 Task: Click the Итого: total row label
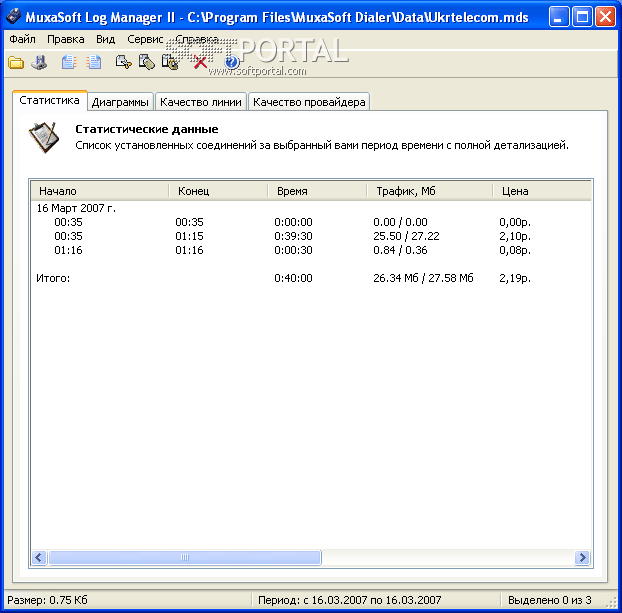[x=53, y=278]
